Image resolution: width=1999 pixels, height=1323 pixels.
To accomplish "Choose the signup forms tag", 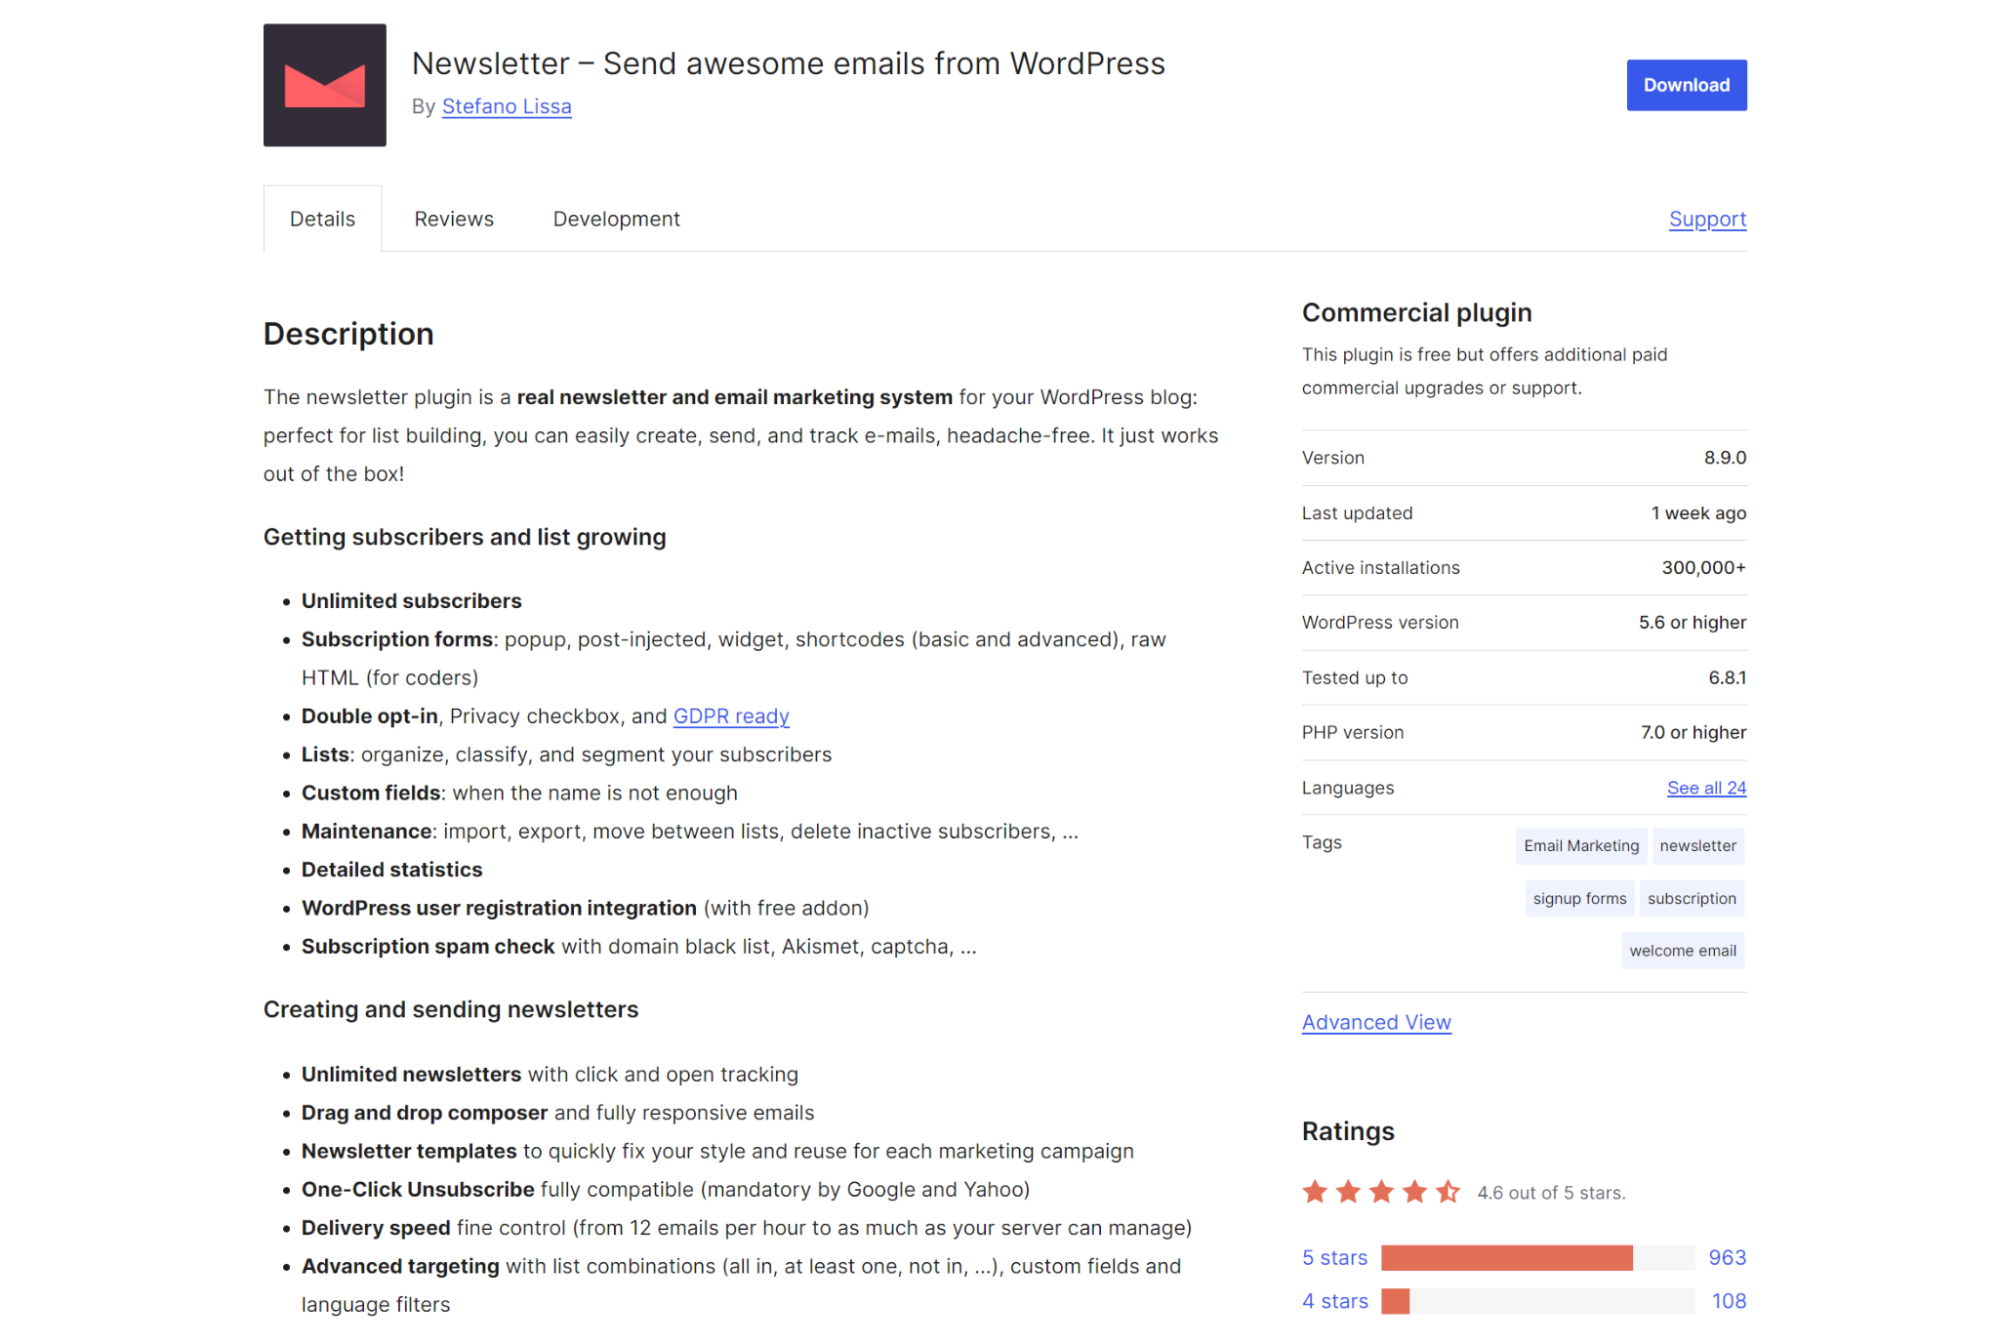I will [1579, 898].
